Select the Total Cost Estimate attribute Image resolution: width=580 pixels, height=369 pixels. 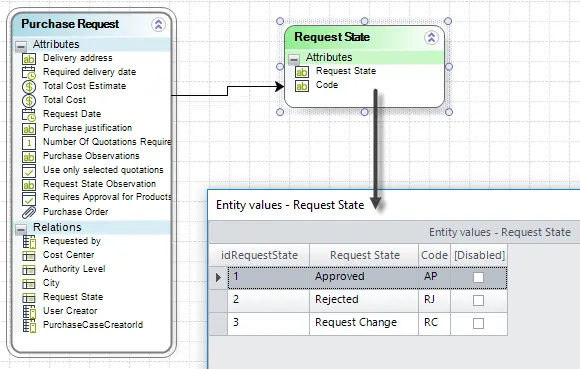pos(85,86)
